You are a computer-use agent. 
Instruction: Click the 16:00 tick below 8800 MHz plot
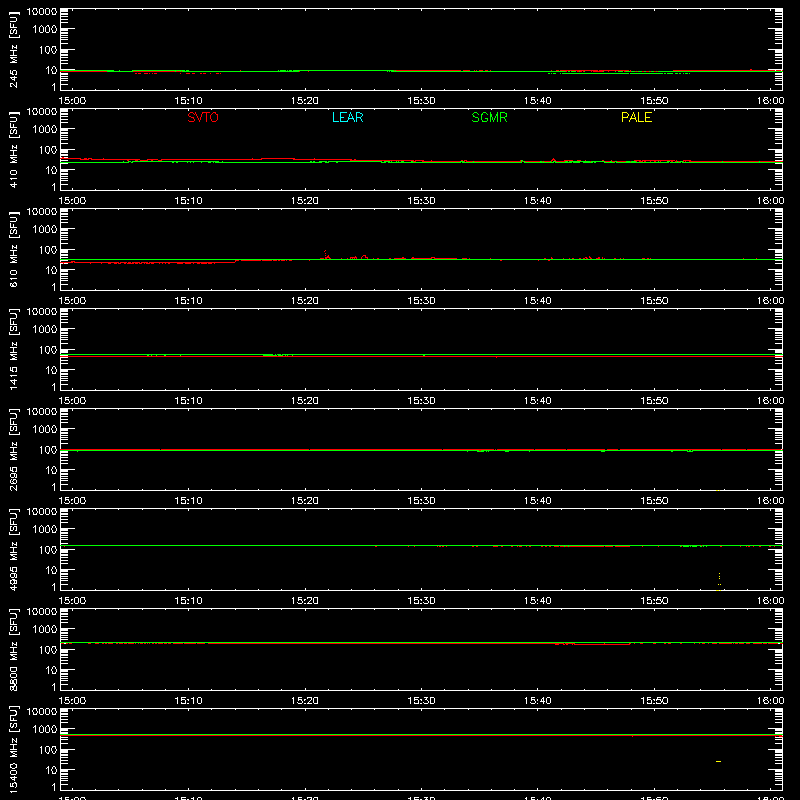(x=770, y=701)
